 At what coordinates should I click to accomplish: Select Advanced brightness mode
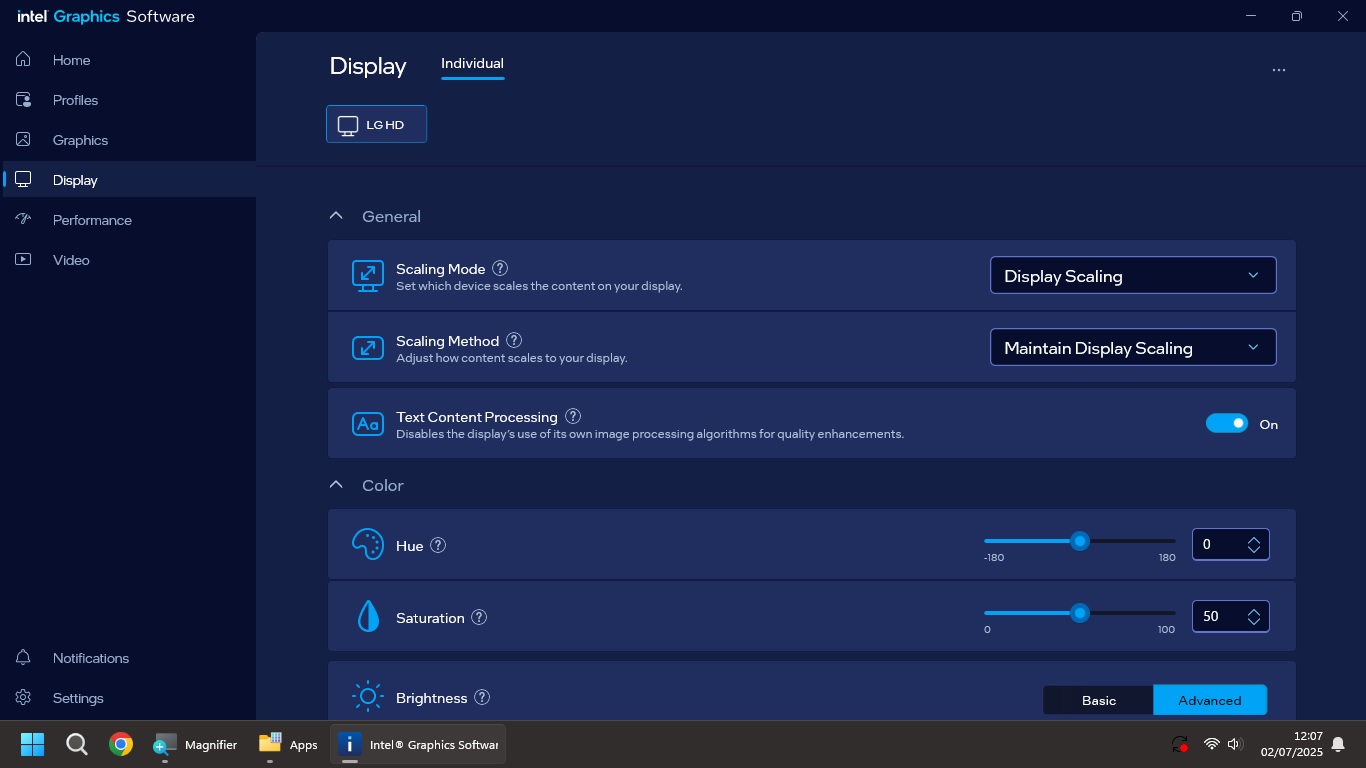(x=1209, y=700)
